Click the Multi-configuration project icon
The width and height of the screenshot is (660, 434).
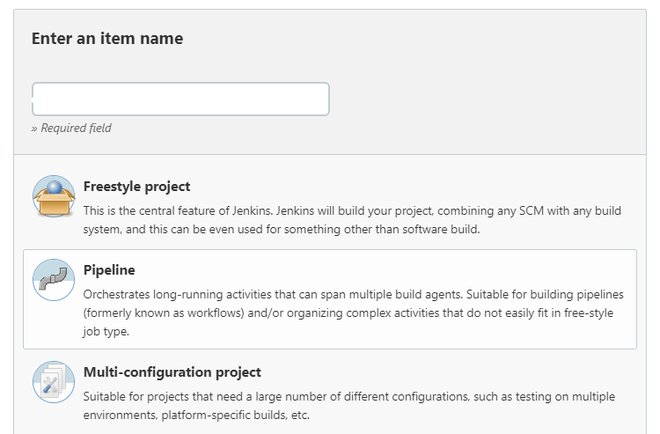coord(54,382)
